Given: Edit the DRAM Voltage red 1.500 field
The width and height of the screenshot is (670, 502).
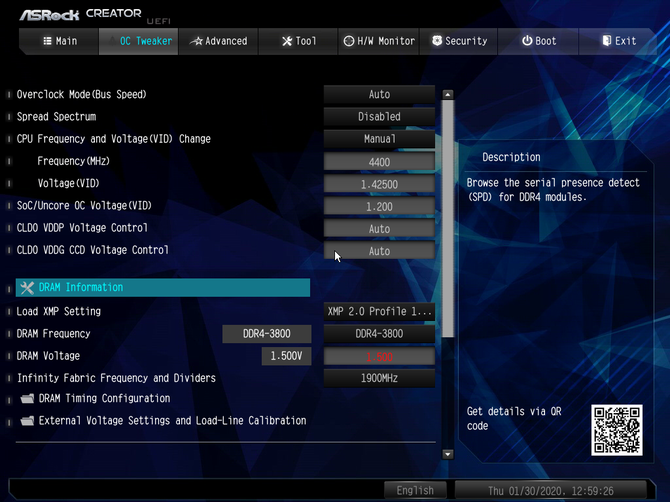Looking at the screenshot, I should tap(379, 357).
